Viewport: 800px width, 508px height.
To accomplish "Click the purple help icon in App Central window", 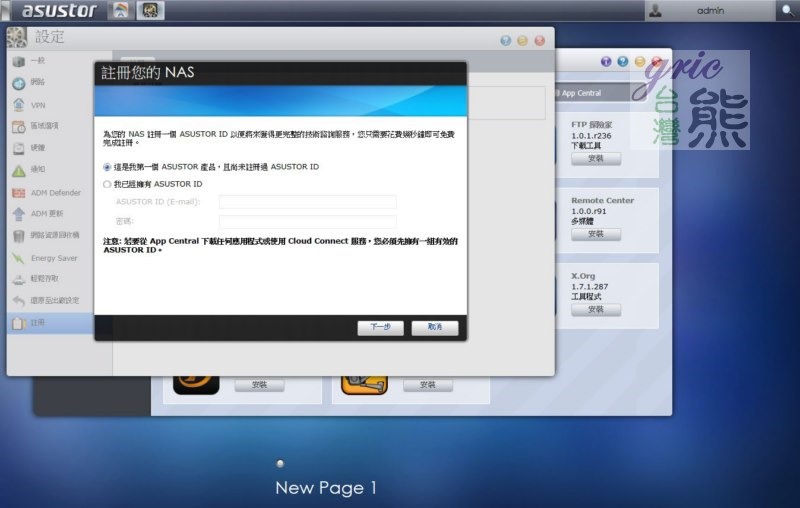I will [x=606, y=62].
